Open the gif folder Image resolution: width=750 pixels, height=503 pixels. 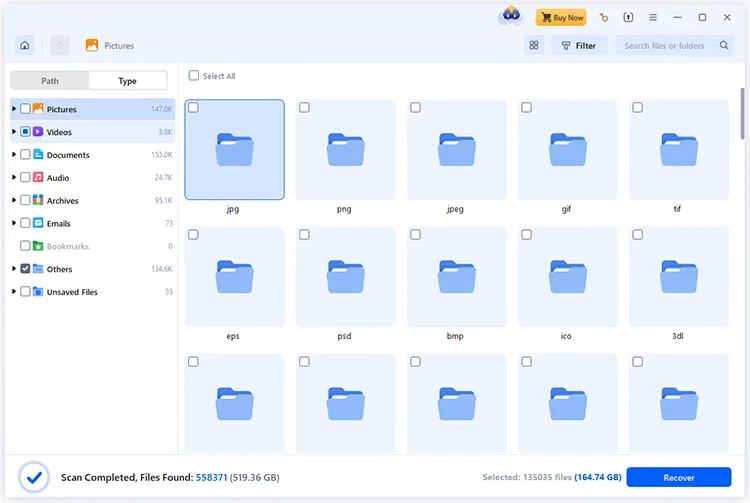point(567,150)
